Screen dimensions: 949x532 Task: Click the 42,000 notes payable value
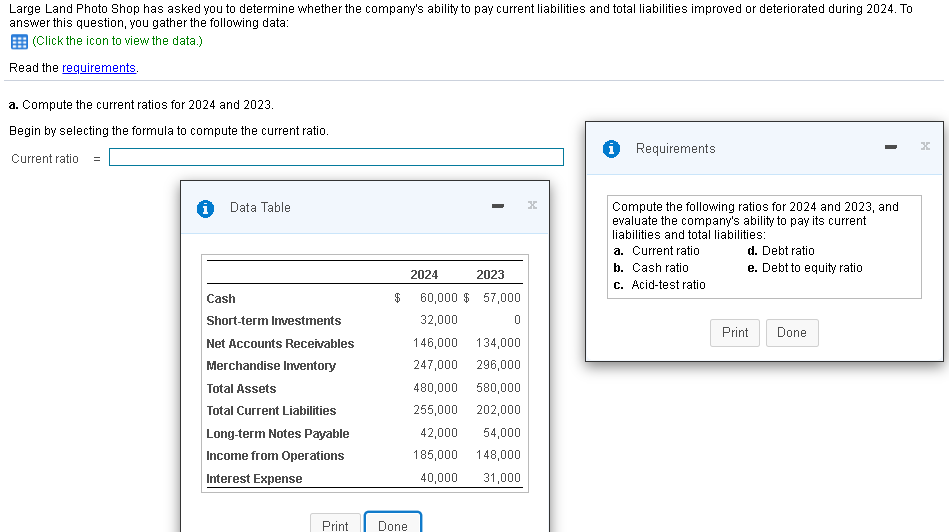point(439,433)
